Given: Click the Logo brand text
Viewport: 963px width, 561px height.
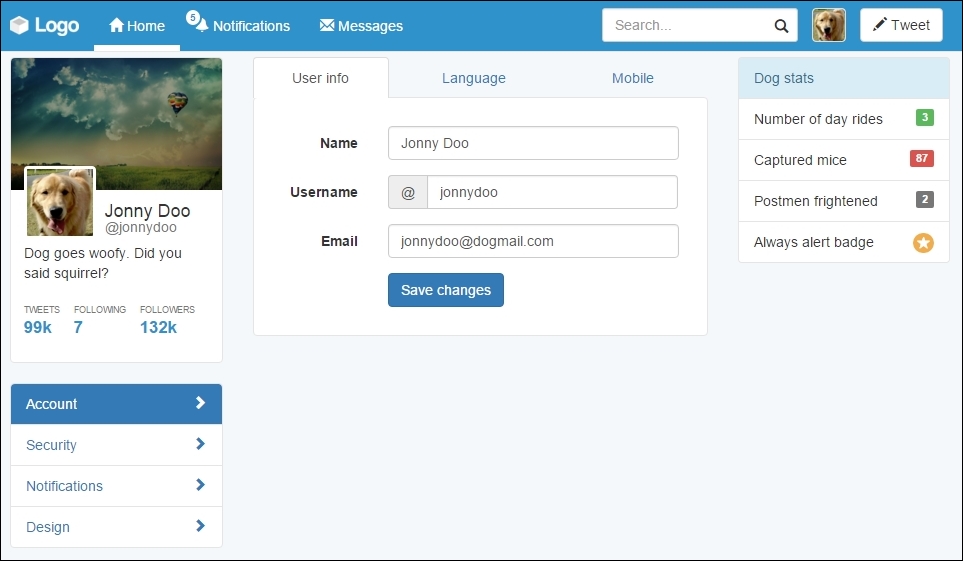Looking at the screenshot, I should click(57, 25).
